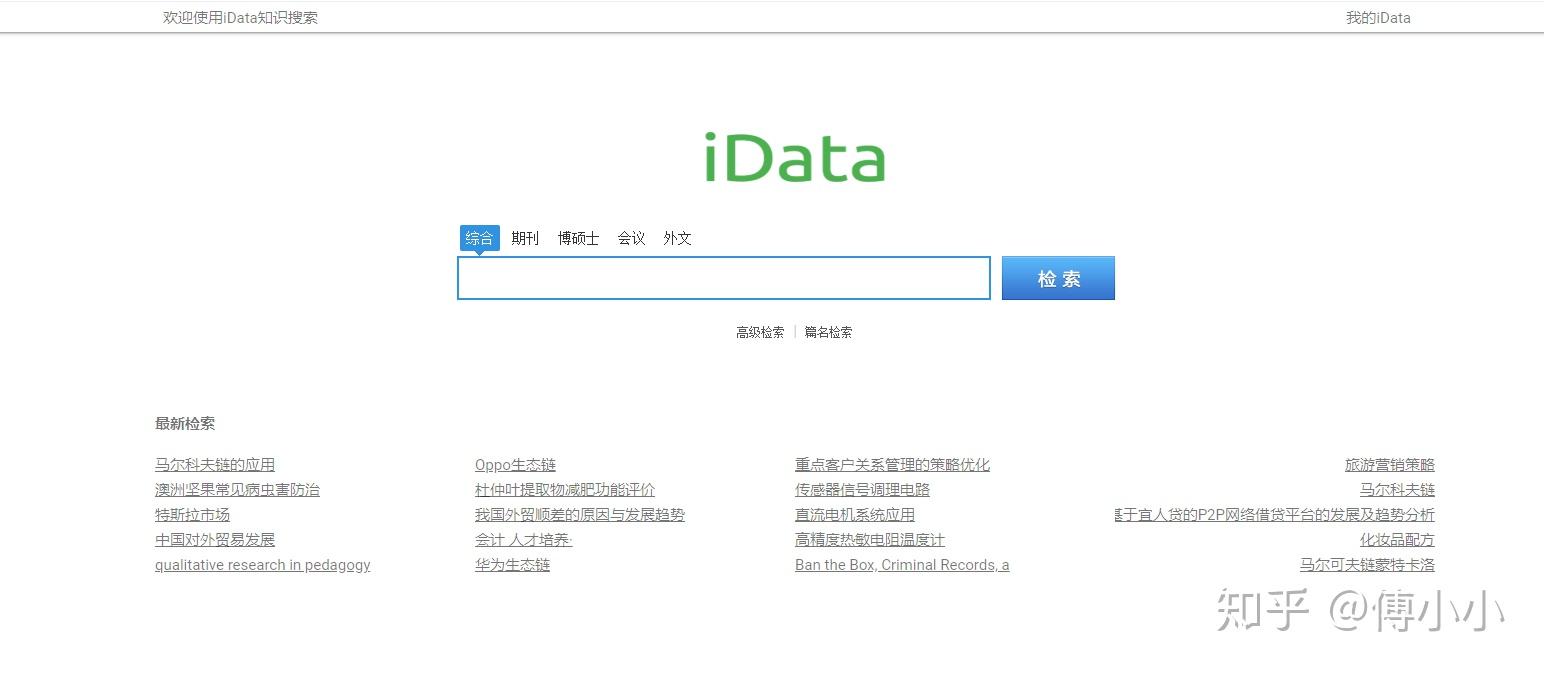Open recent search 中国对外贸易发展
Viewport: 1544px width, 674px height.
tap(215, 540)
